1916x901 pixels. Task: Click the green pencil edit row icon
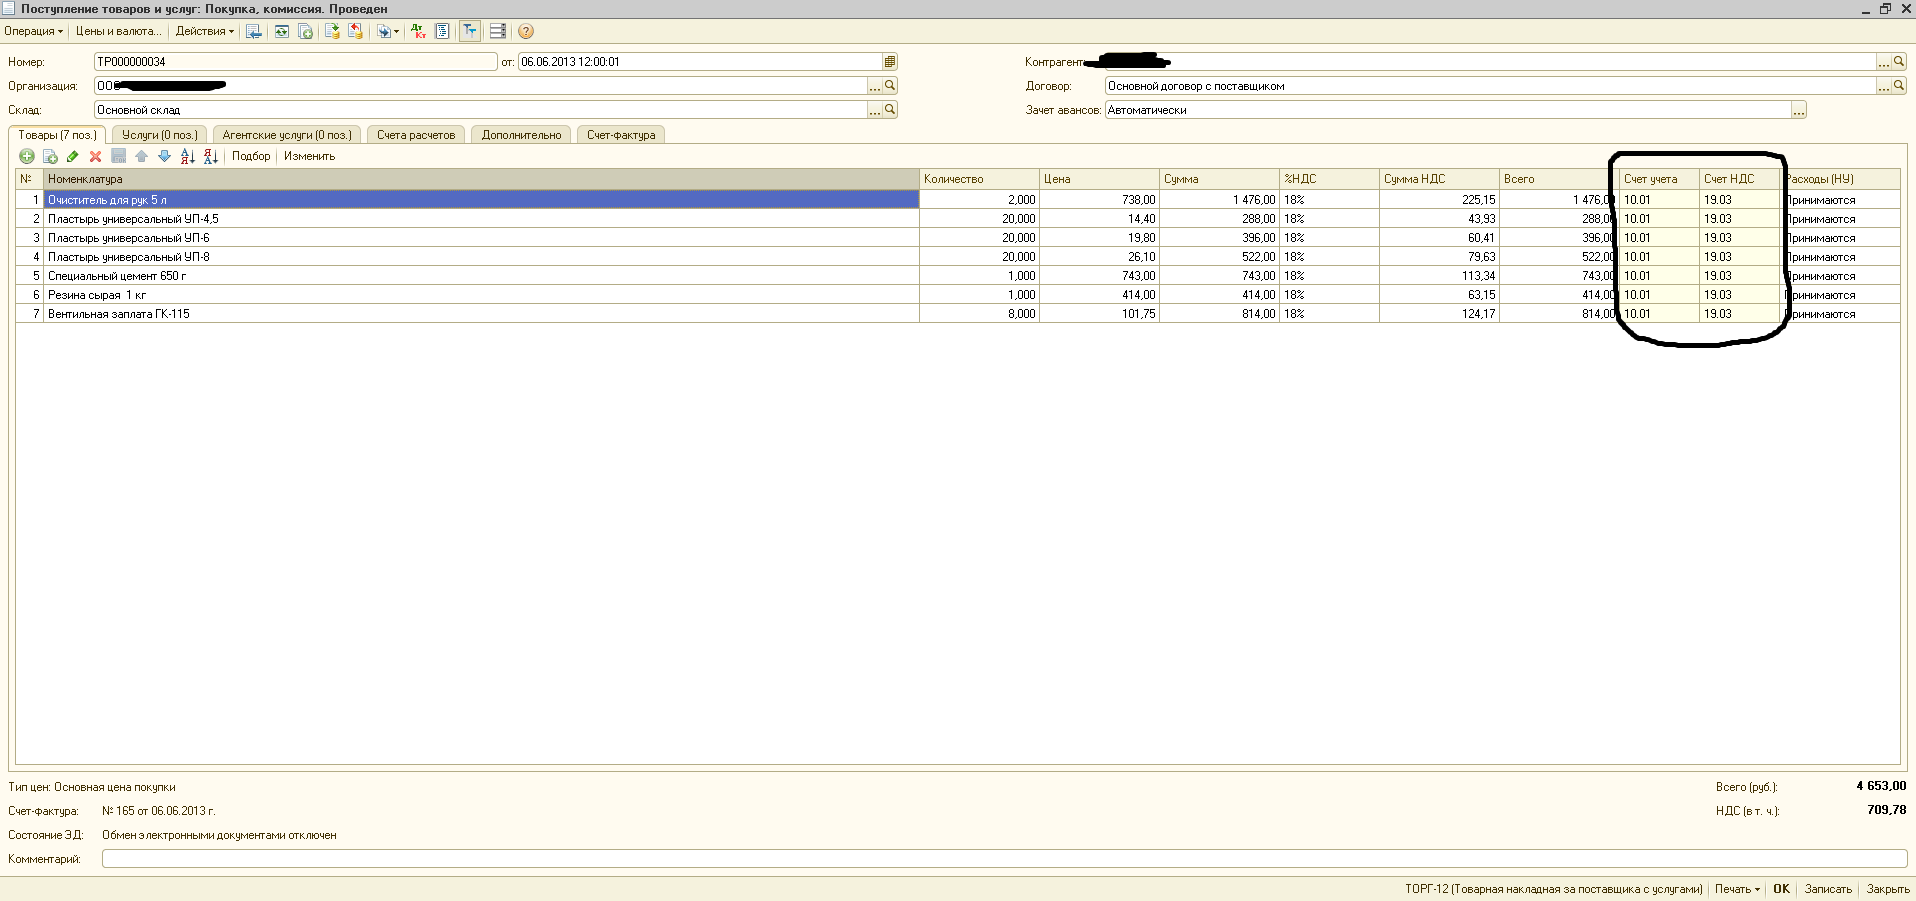(72, 156)
